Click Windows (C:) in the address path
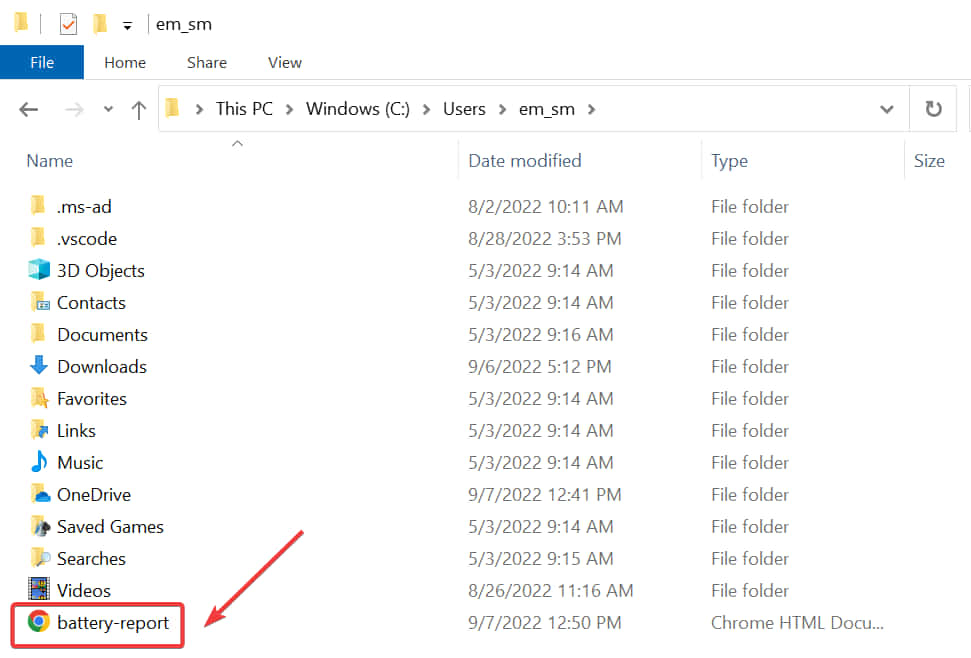The height and width of the screenshot is (658, 971). pyautogui.click(x=358, y=109)
